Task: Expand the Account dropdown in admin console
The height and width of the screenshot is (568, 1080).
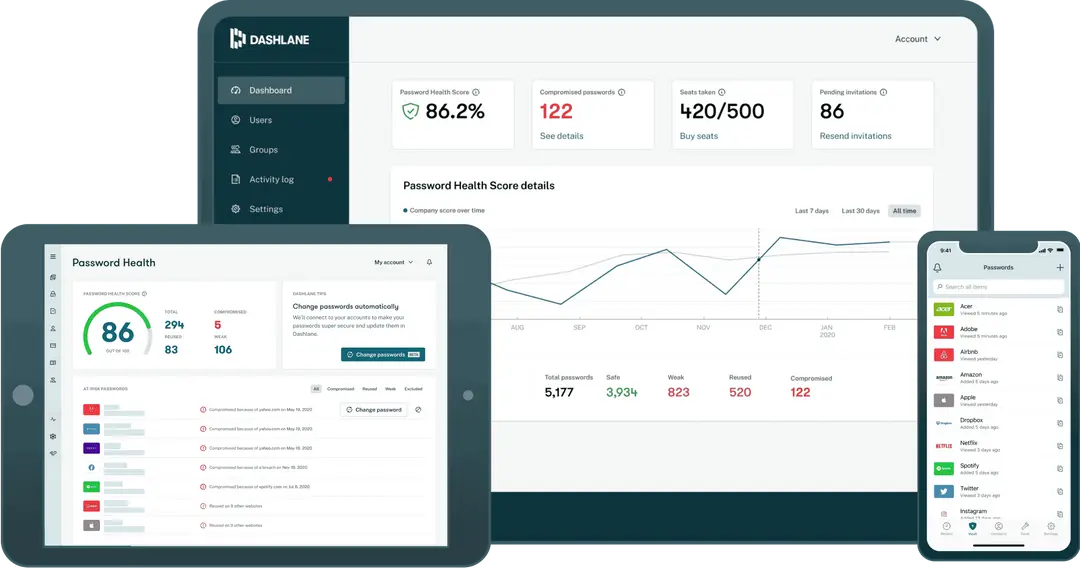Action: pyautogui.click(x=917, y=39)
